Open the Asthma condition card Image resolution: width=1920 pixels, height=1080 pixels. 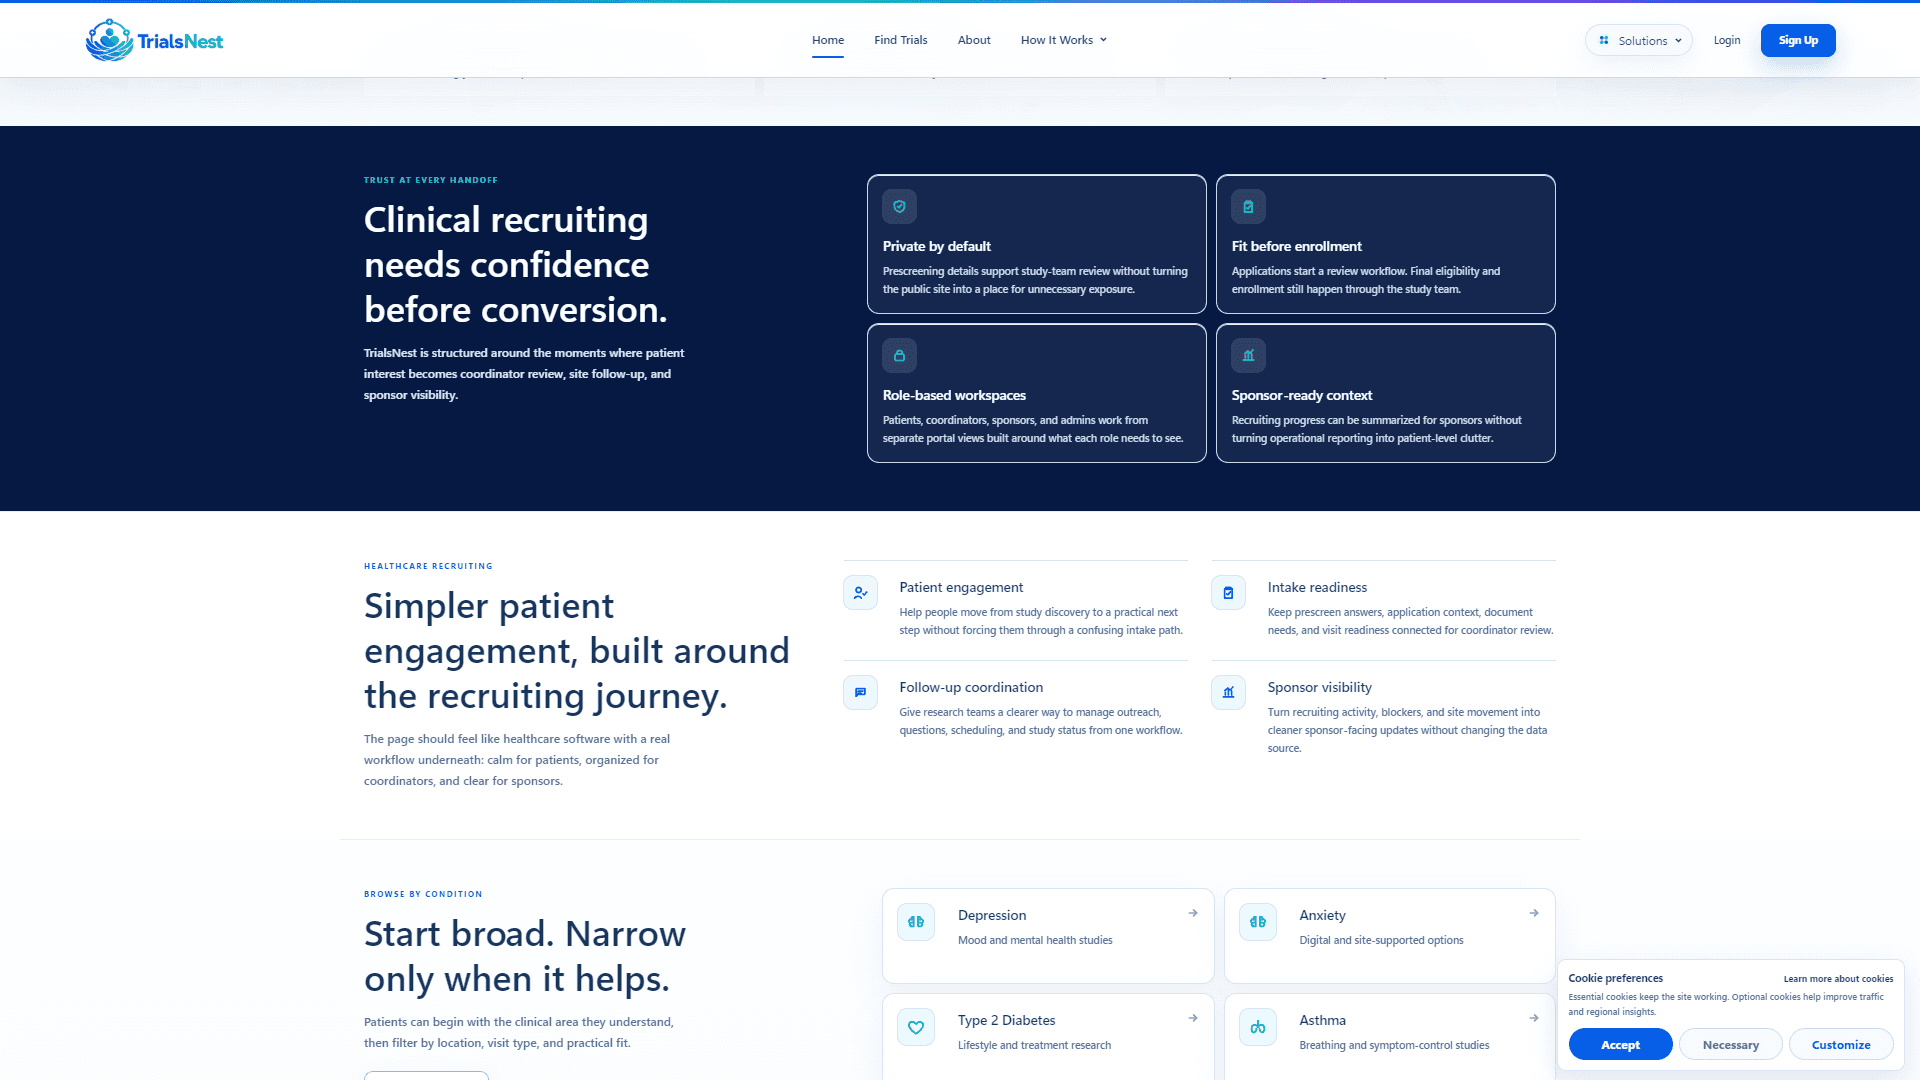pyautogui.click(x=1390, y=1037)
